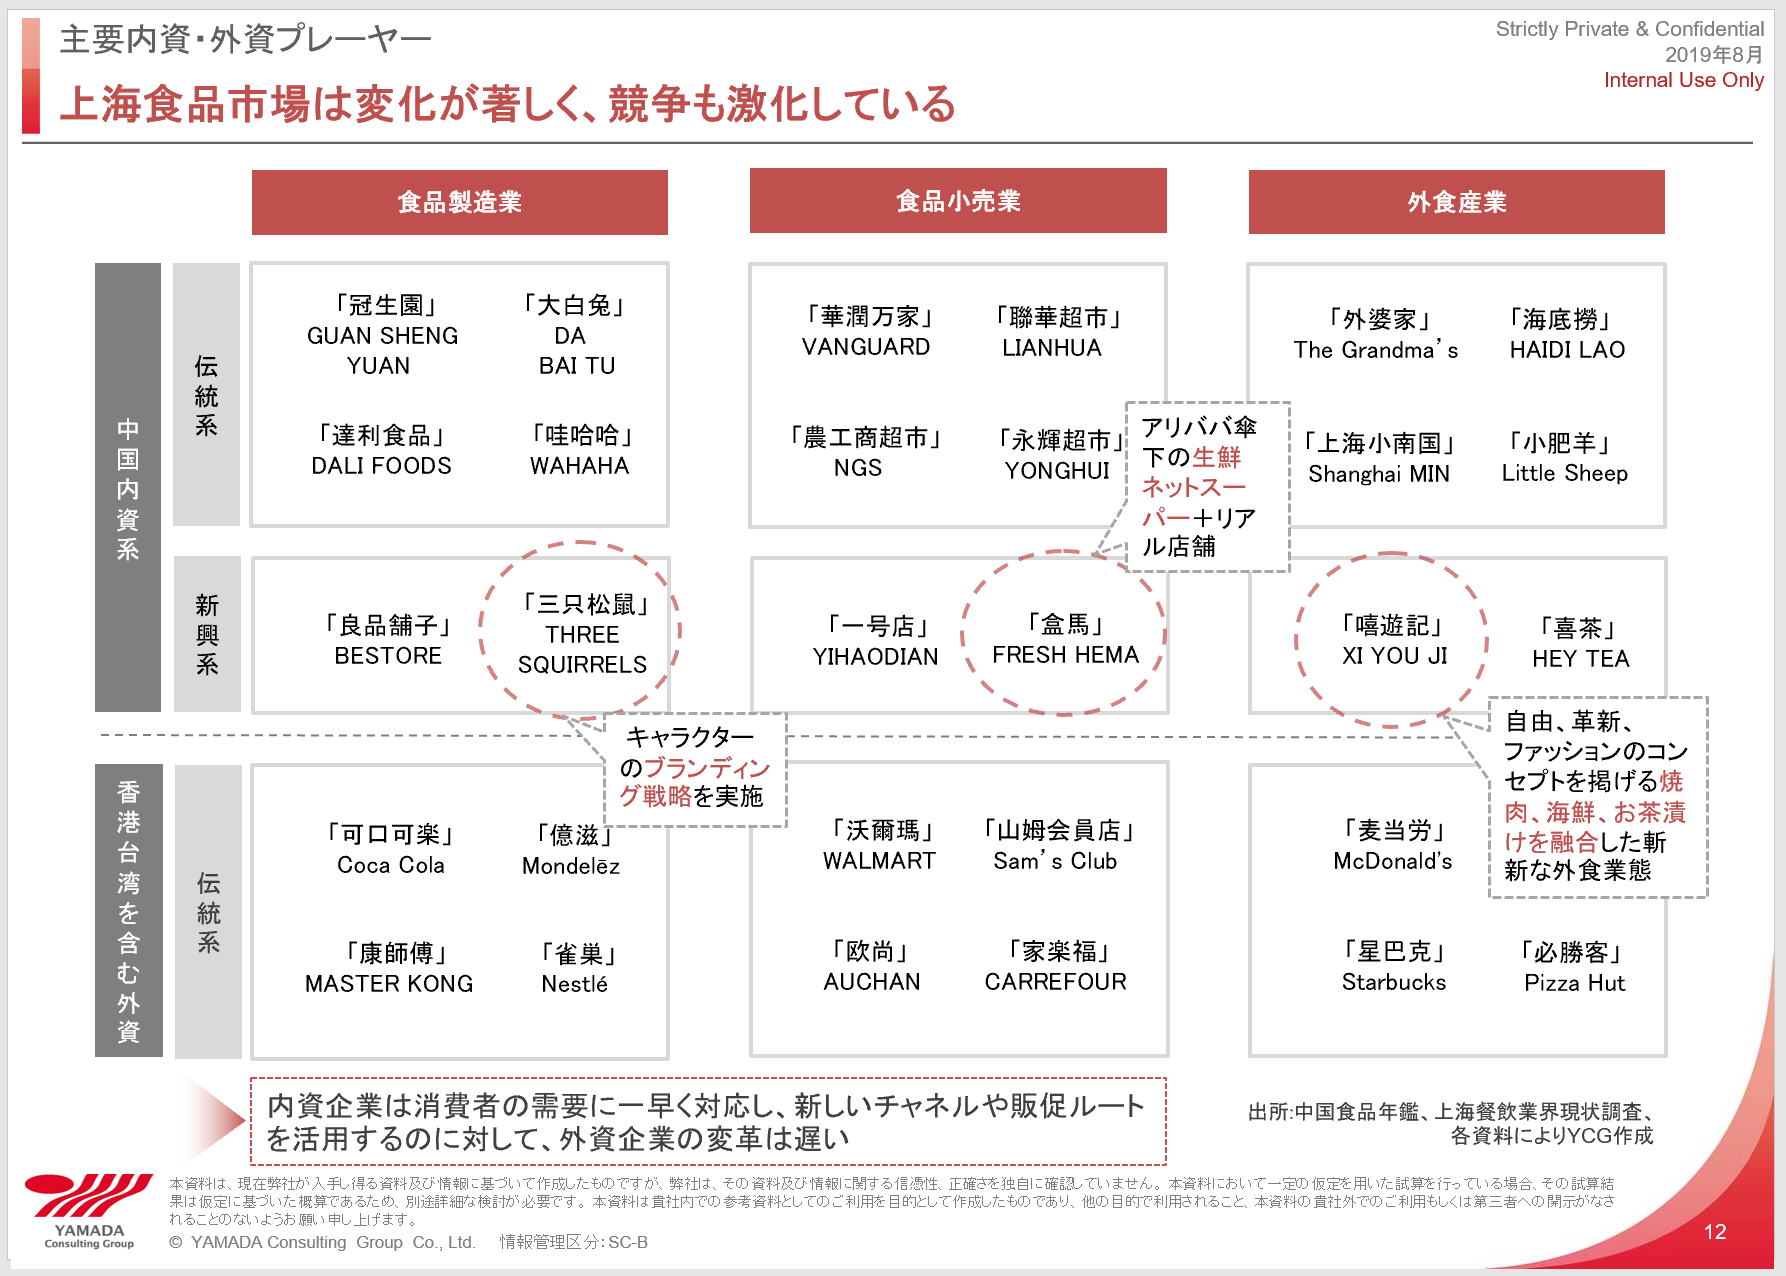Viewport: 1786px width, 1276px height.
Task: Click the circled FRESH HEMA entry
Action: point(1065,639)
